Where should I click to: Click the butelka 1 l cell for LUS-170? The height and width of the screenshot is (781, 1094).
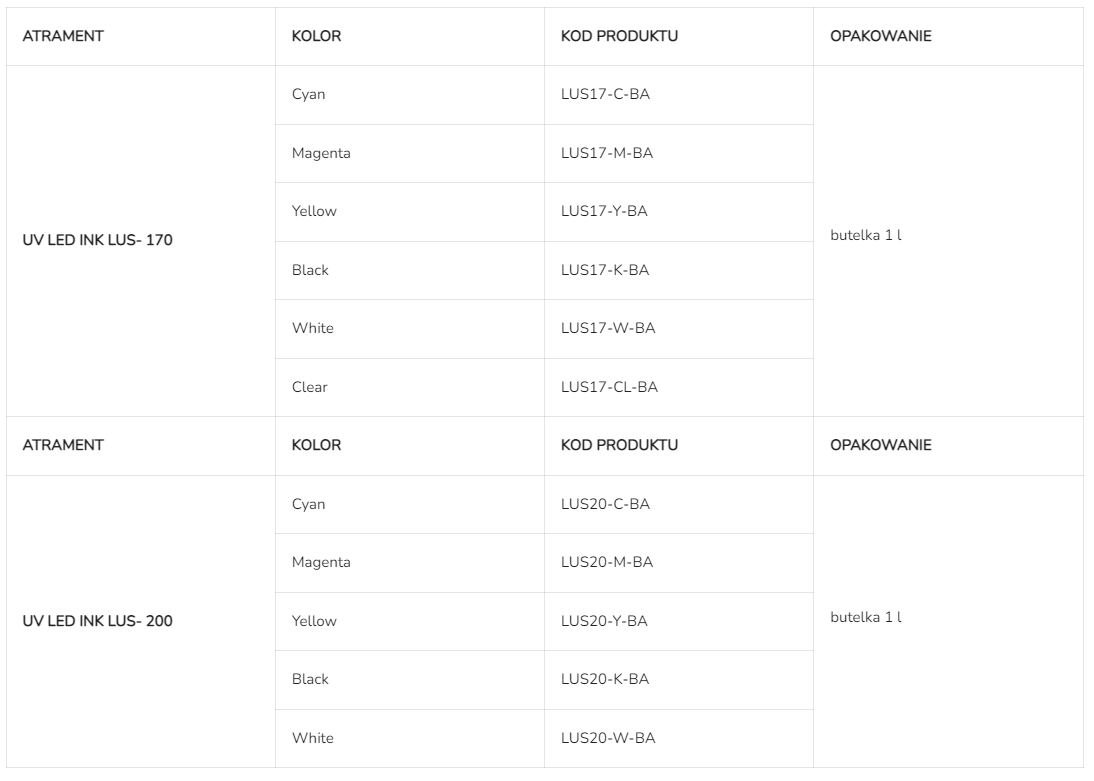pyautogui.click(x=867, y=237)
